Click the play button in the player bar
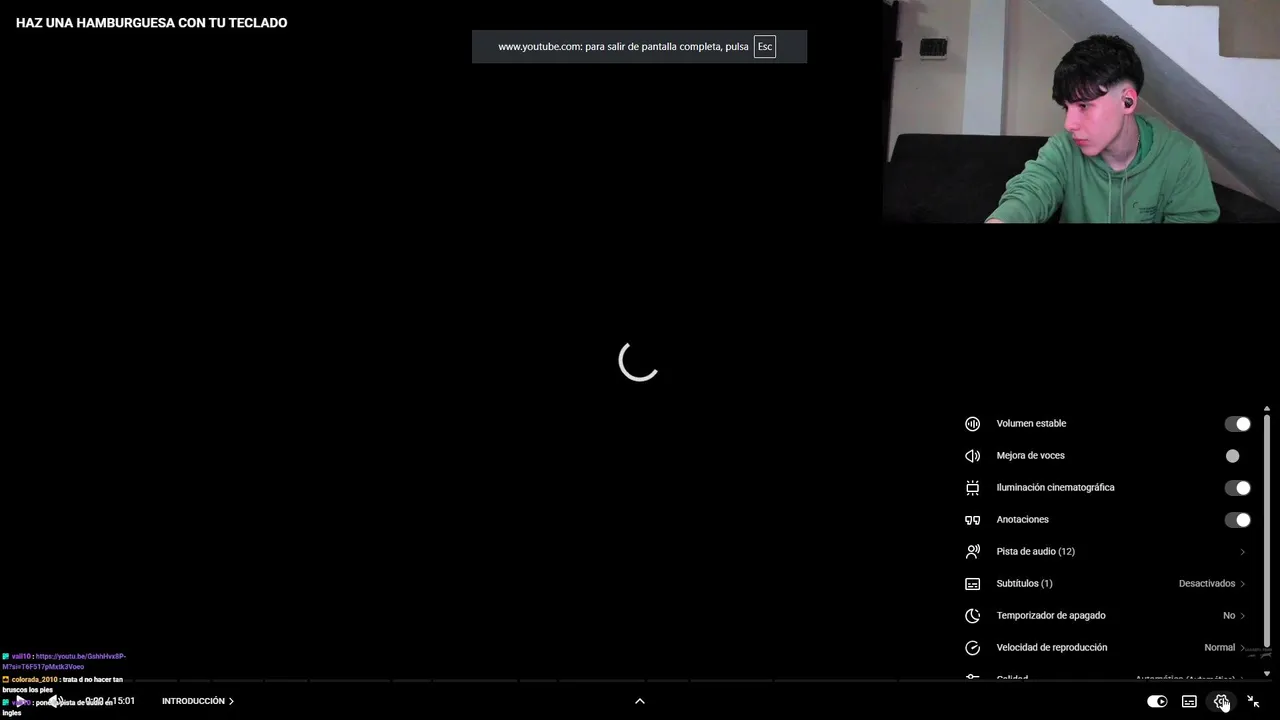The width and height of the screenshot is (1280, 720). point(21,701)
